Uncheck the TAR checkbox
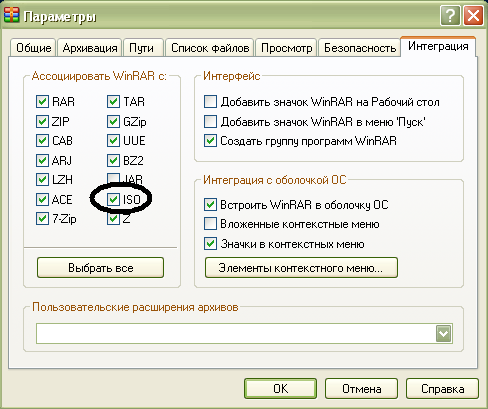The image size is (488, 409). click(113, 101)
